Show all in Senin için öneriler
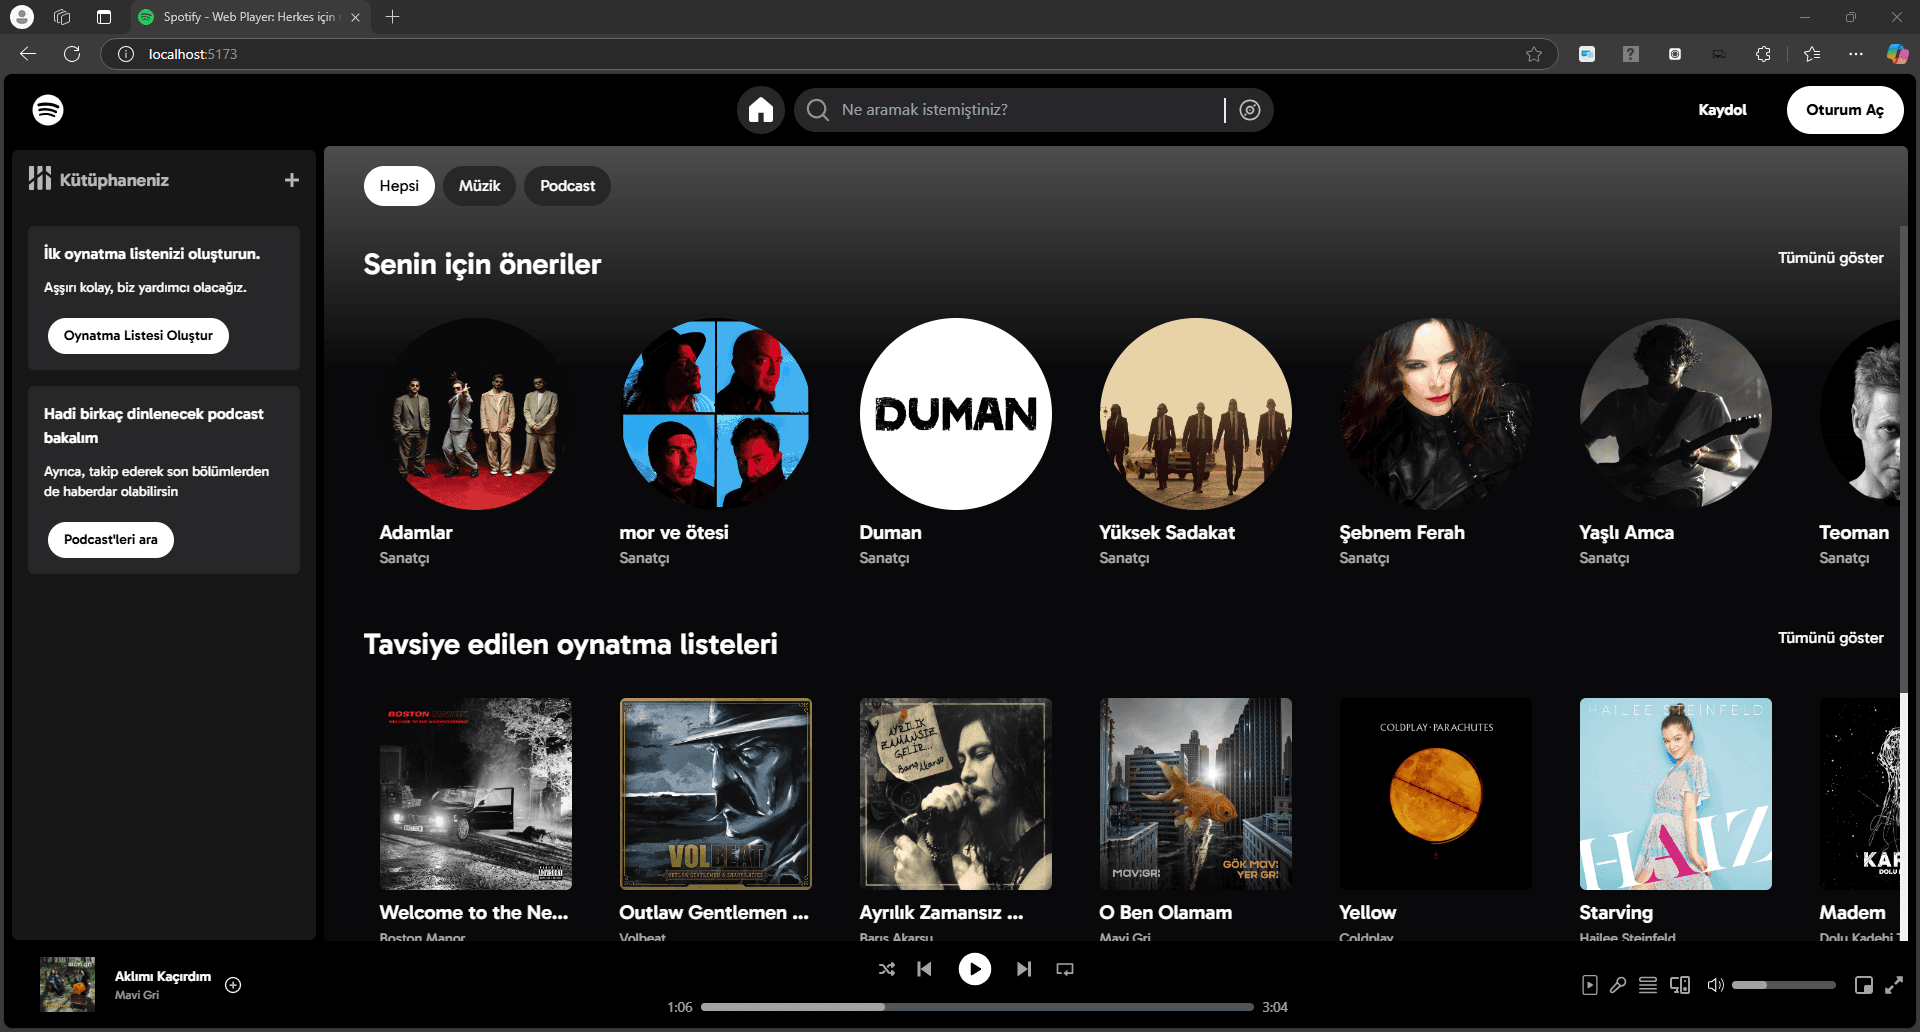Screen dimensions: 1920x1032 tap(1830, 258)
